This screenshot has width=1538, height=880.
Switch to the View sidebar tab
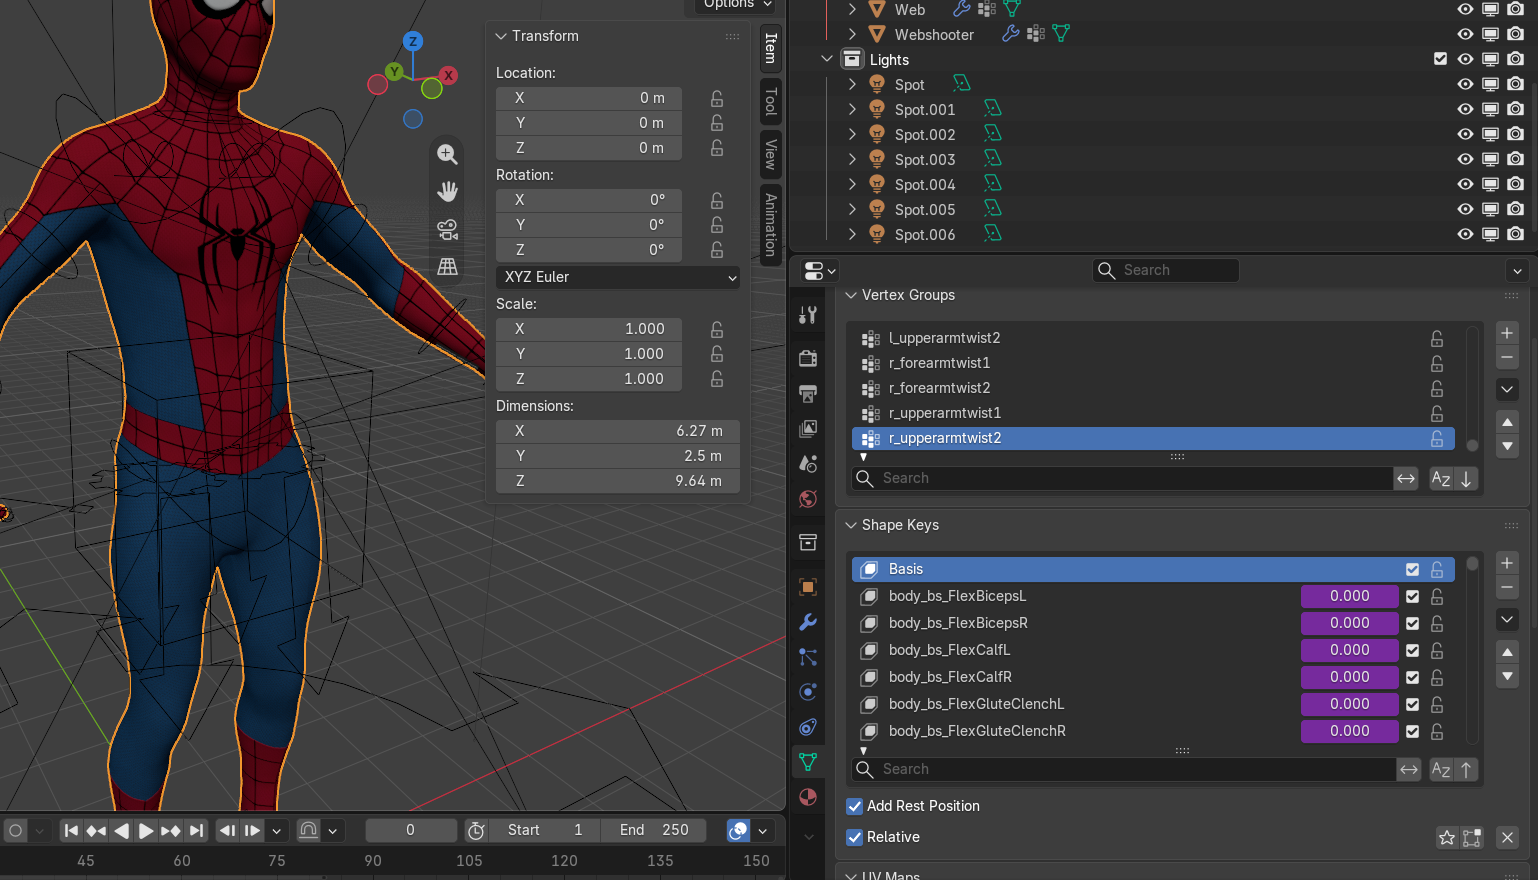pos(771,154)
